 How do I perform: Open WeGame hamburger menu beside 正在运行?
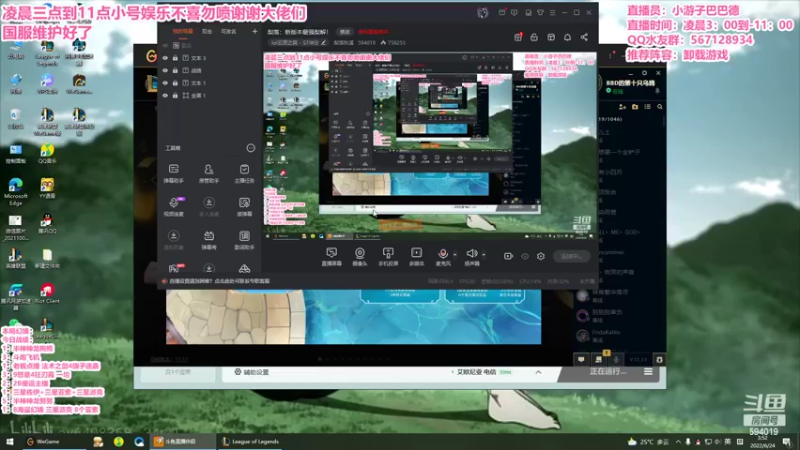click(648, 372)
